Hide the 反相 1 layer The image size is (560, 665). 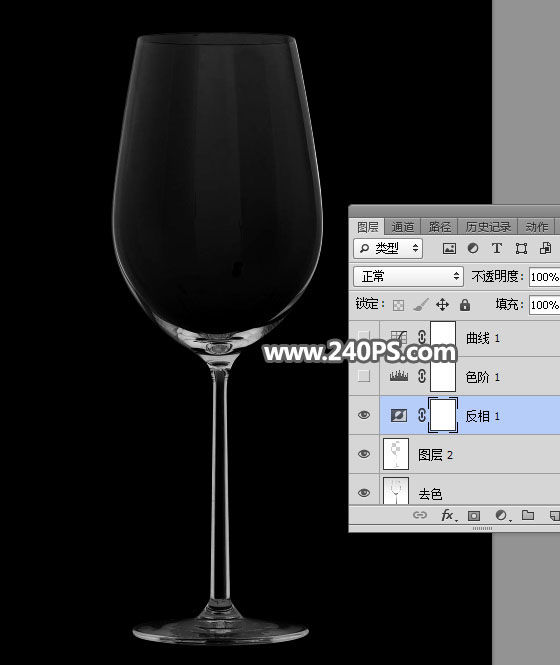point(364,415)
